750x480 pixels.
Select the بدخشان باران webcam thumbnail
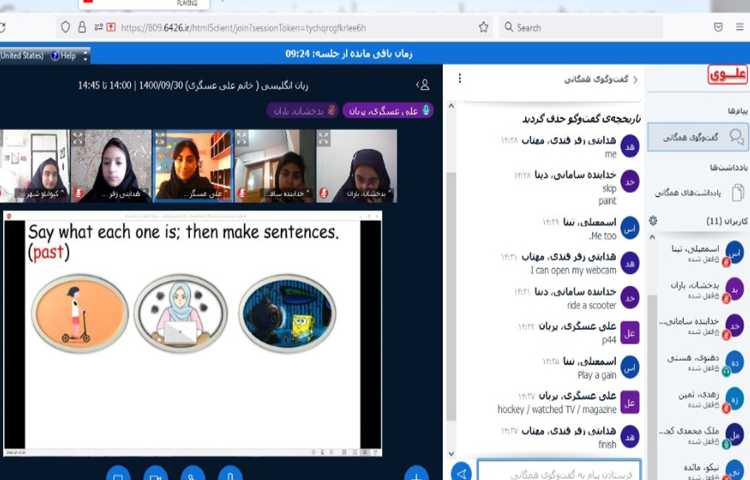point(356,166)
